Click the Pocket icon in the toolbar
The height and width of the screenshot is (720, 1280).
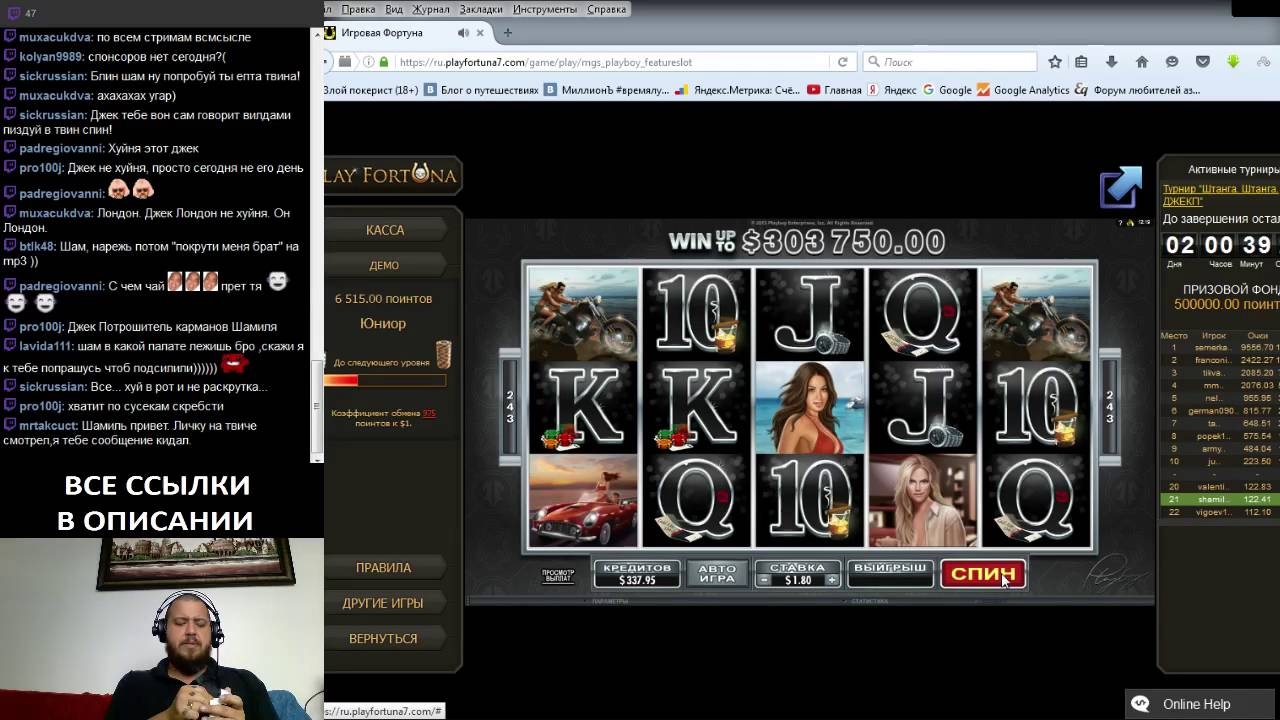(1202, 62)
